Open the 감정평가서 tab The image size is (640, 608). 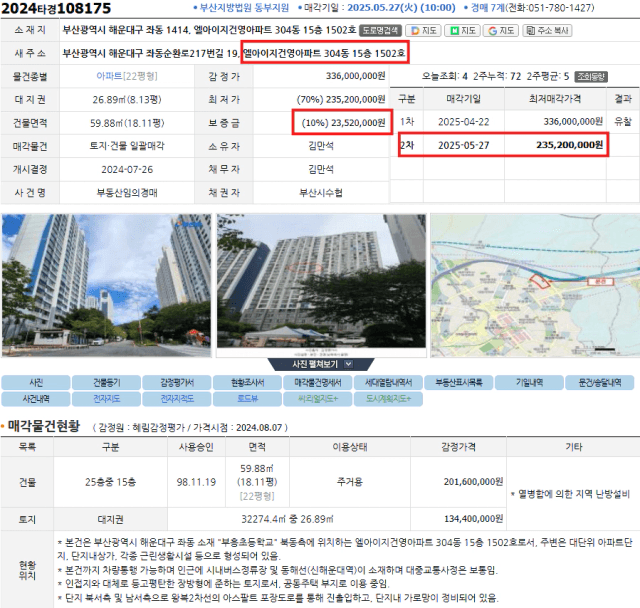coord(177,382)
